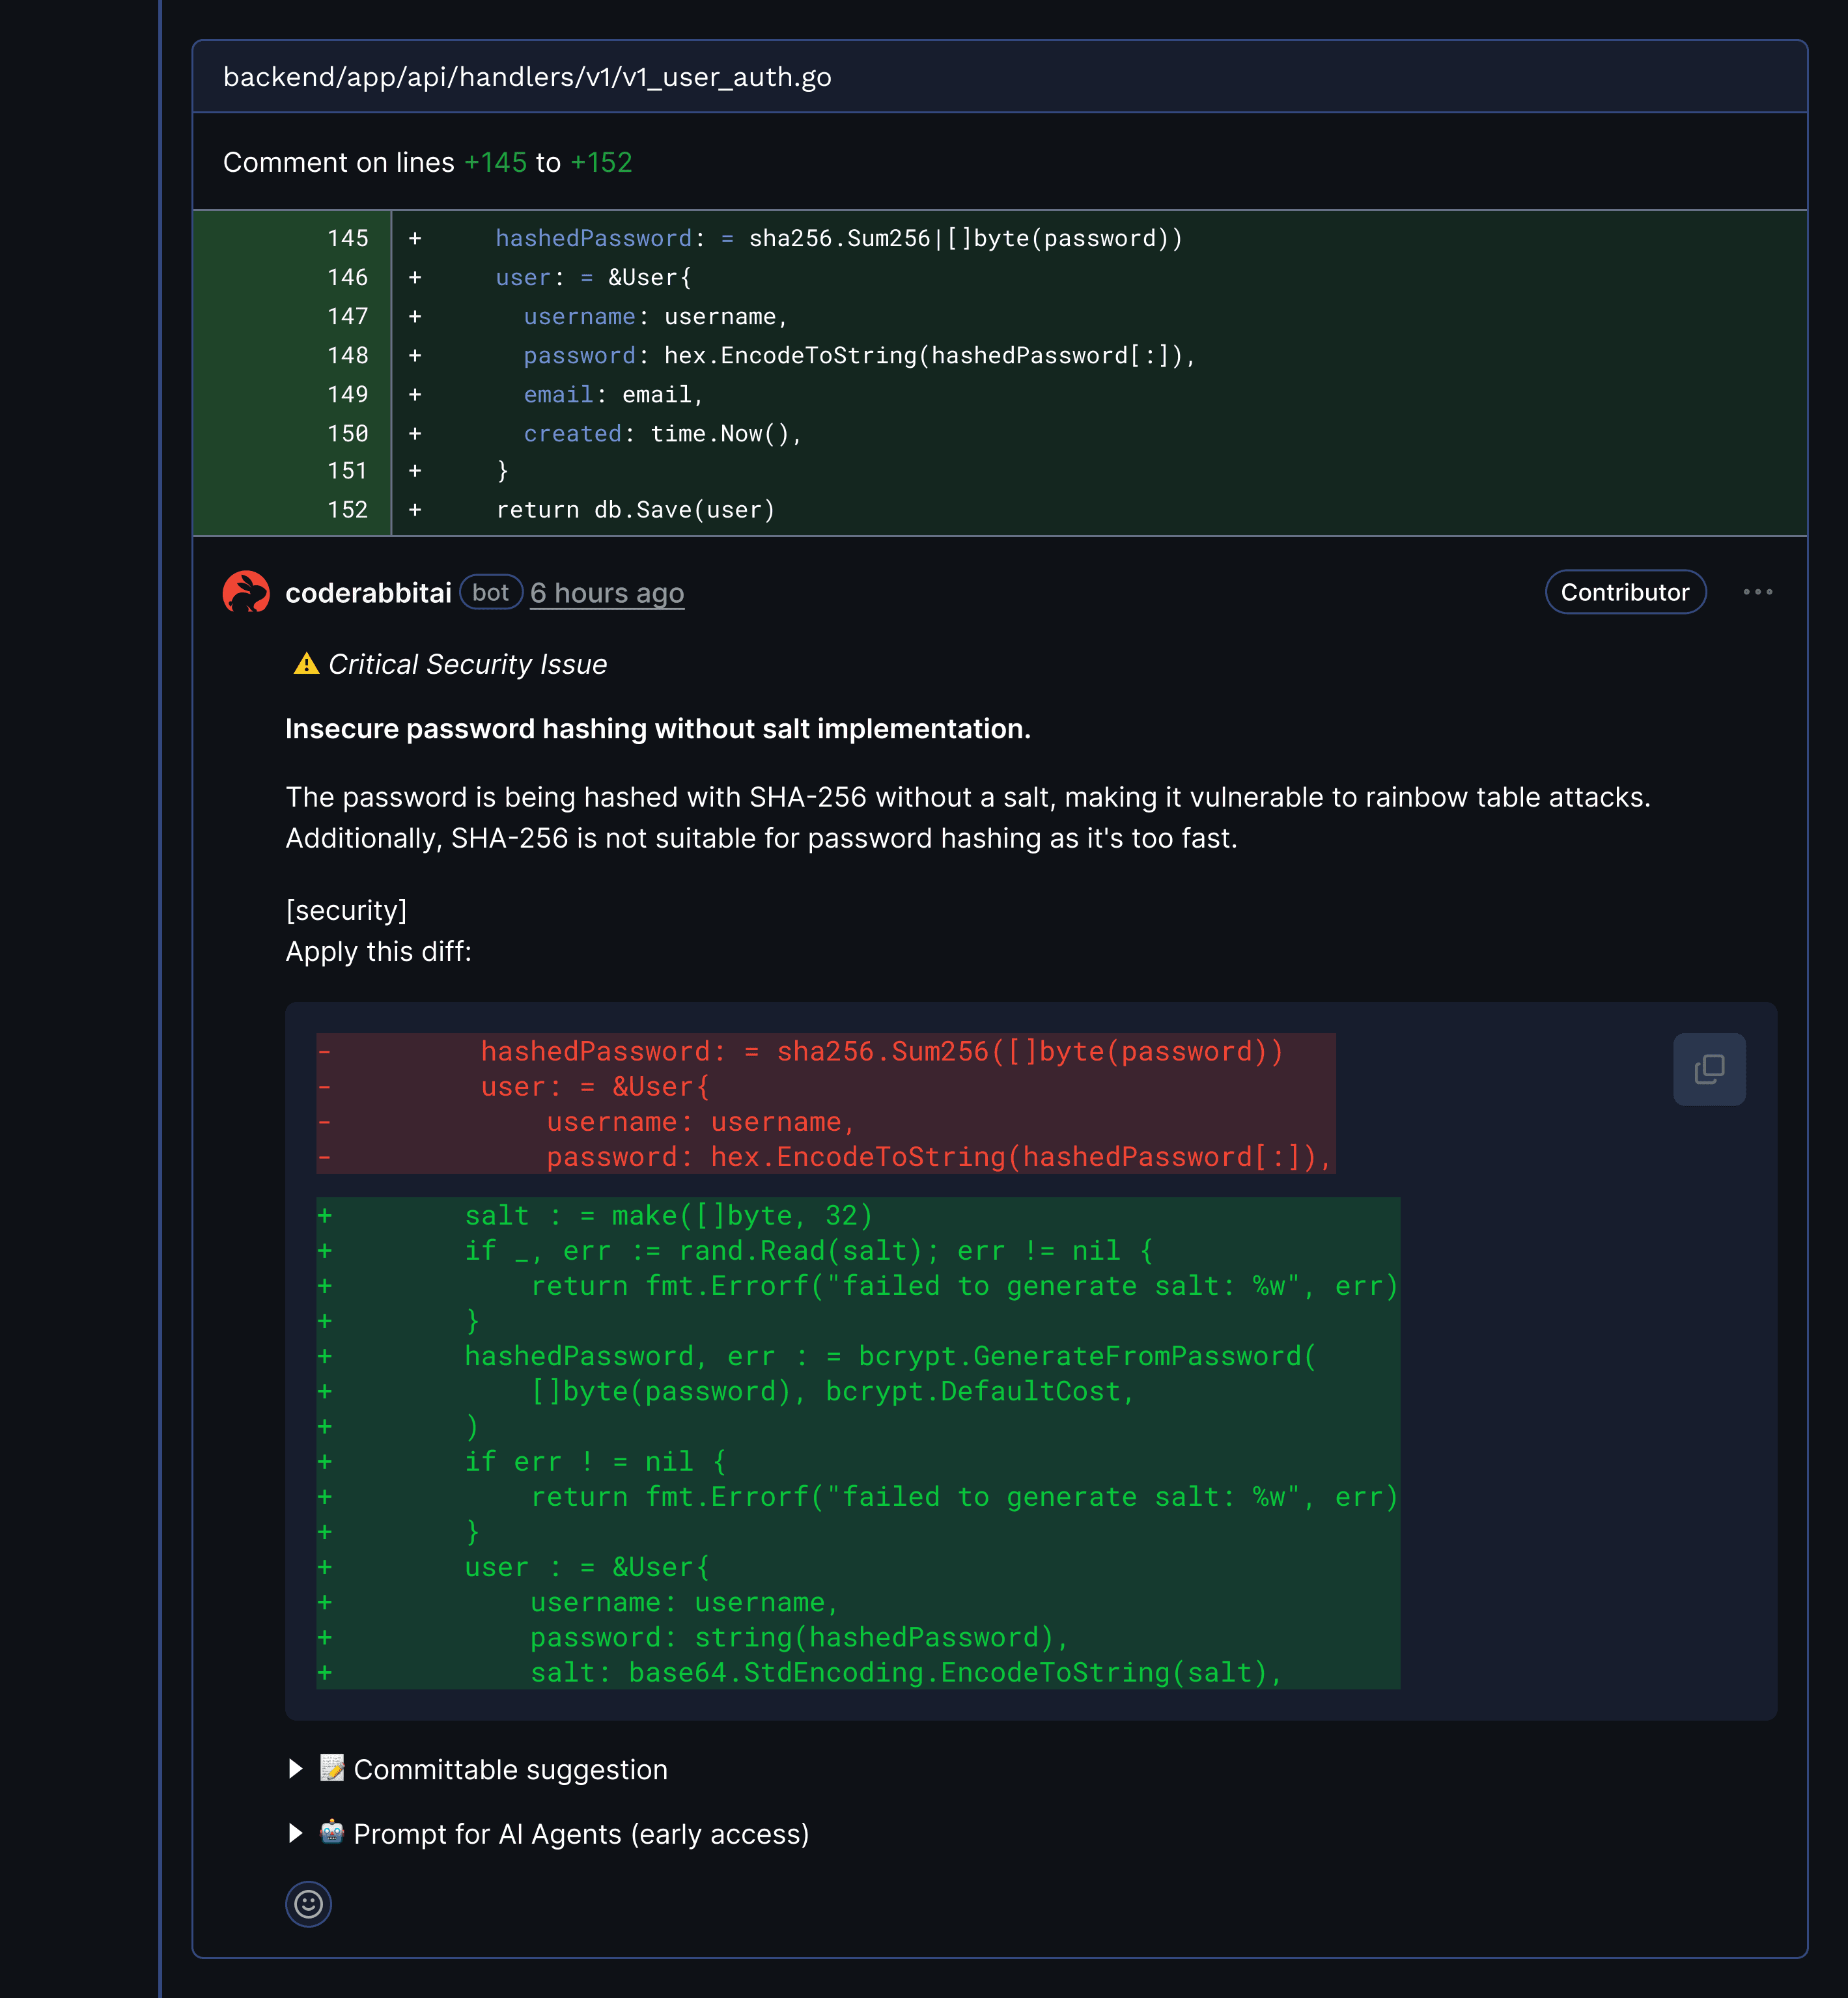Image resolution: width=1848 pixels, height=1998 pixels.
Task: Click line number 148 in the diff gutter
Action: pos(348,355)
